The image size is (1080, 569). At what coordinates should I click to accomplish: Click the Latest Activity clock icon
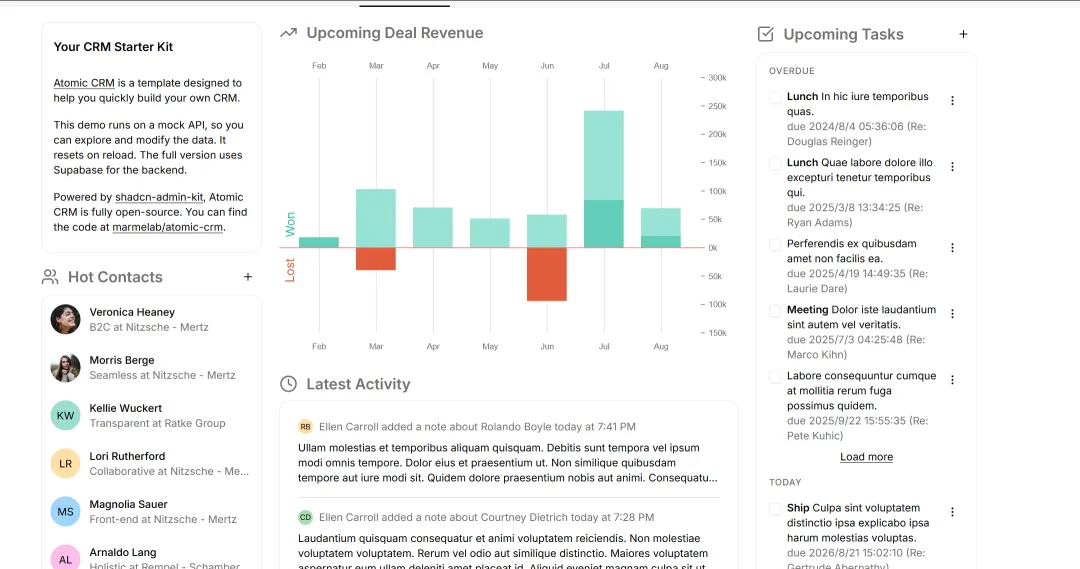coord(289,384)
